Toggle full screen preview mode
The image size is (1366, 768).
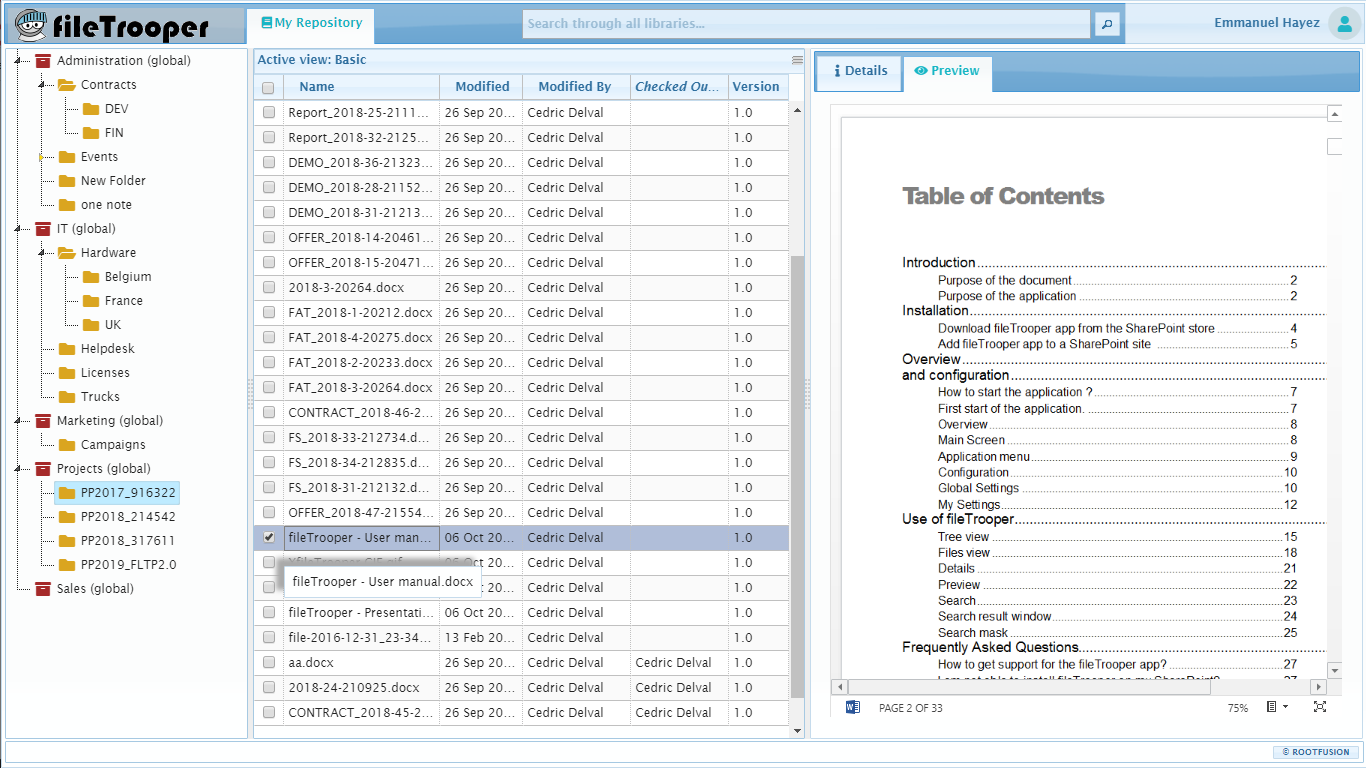point(1320,707)
